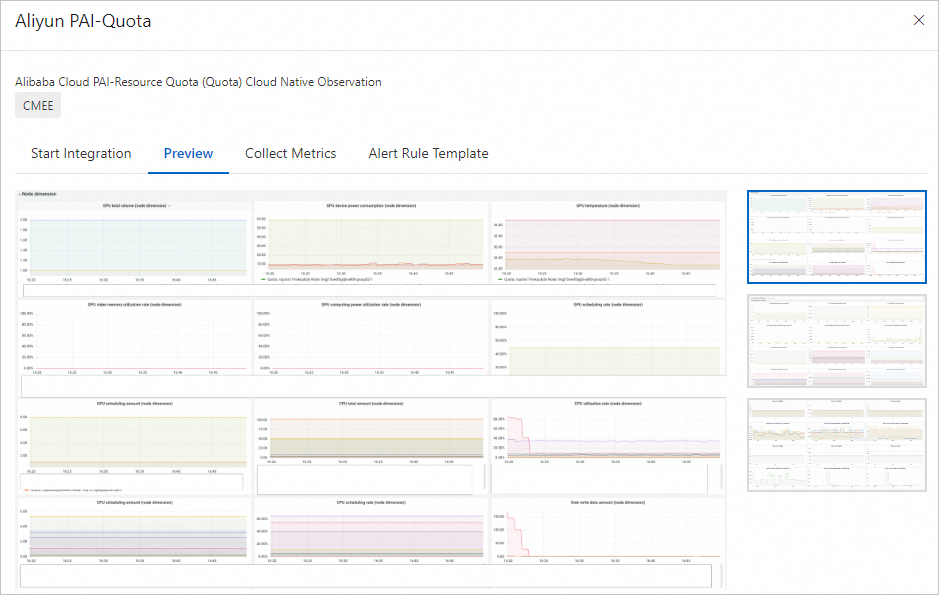Select the Preview tab

[188, 153]
